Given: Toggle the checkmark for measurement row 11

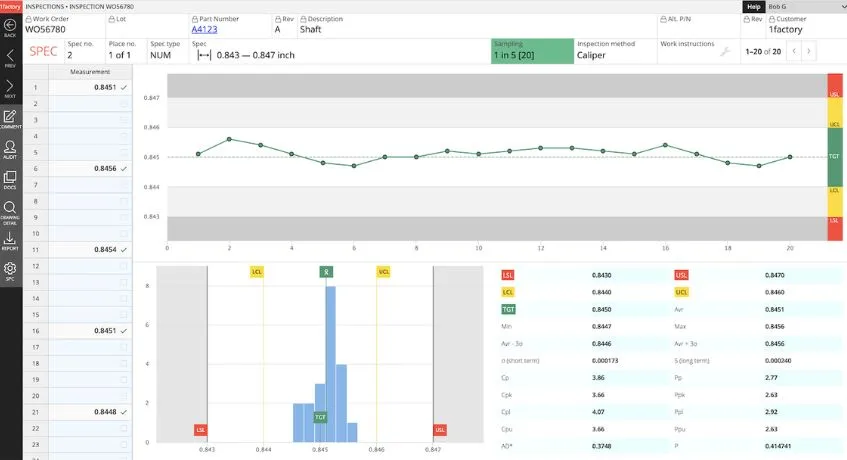Looking at the screenshot, I should 124,249.
